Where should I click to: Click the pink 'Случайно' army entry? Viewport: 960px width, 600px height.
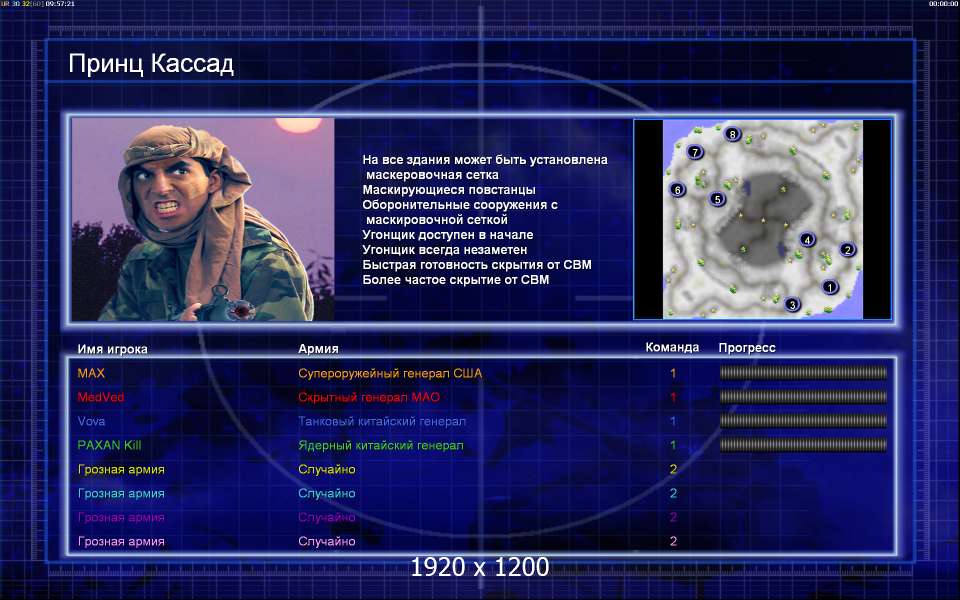click(327, 541)
